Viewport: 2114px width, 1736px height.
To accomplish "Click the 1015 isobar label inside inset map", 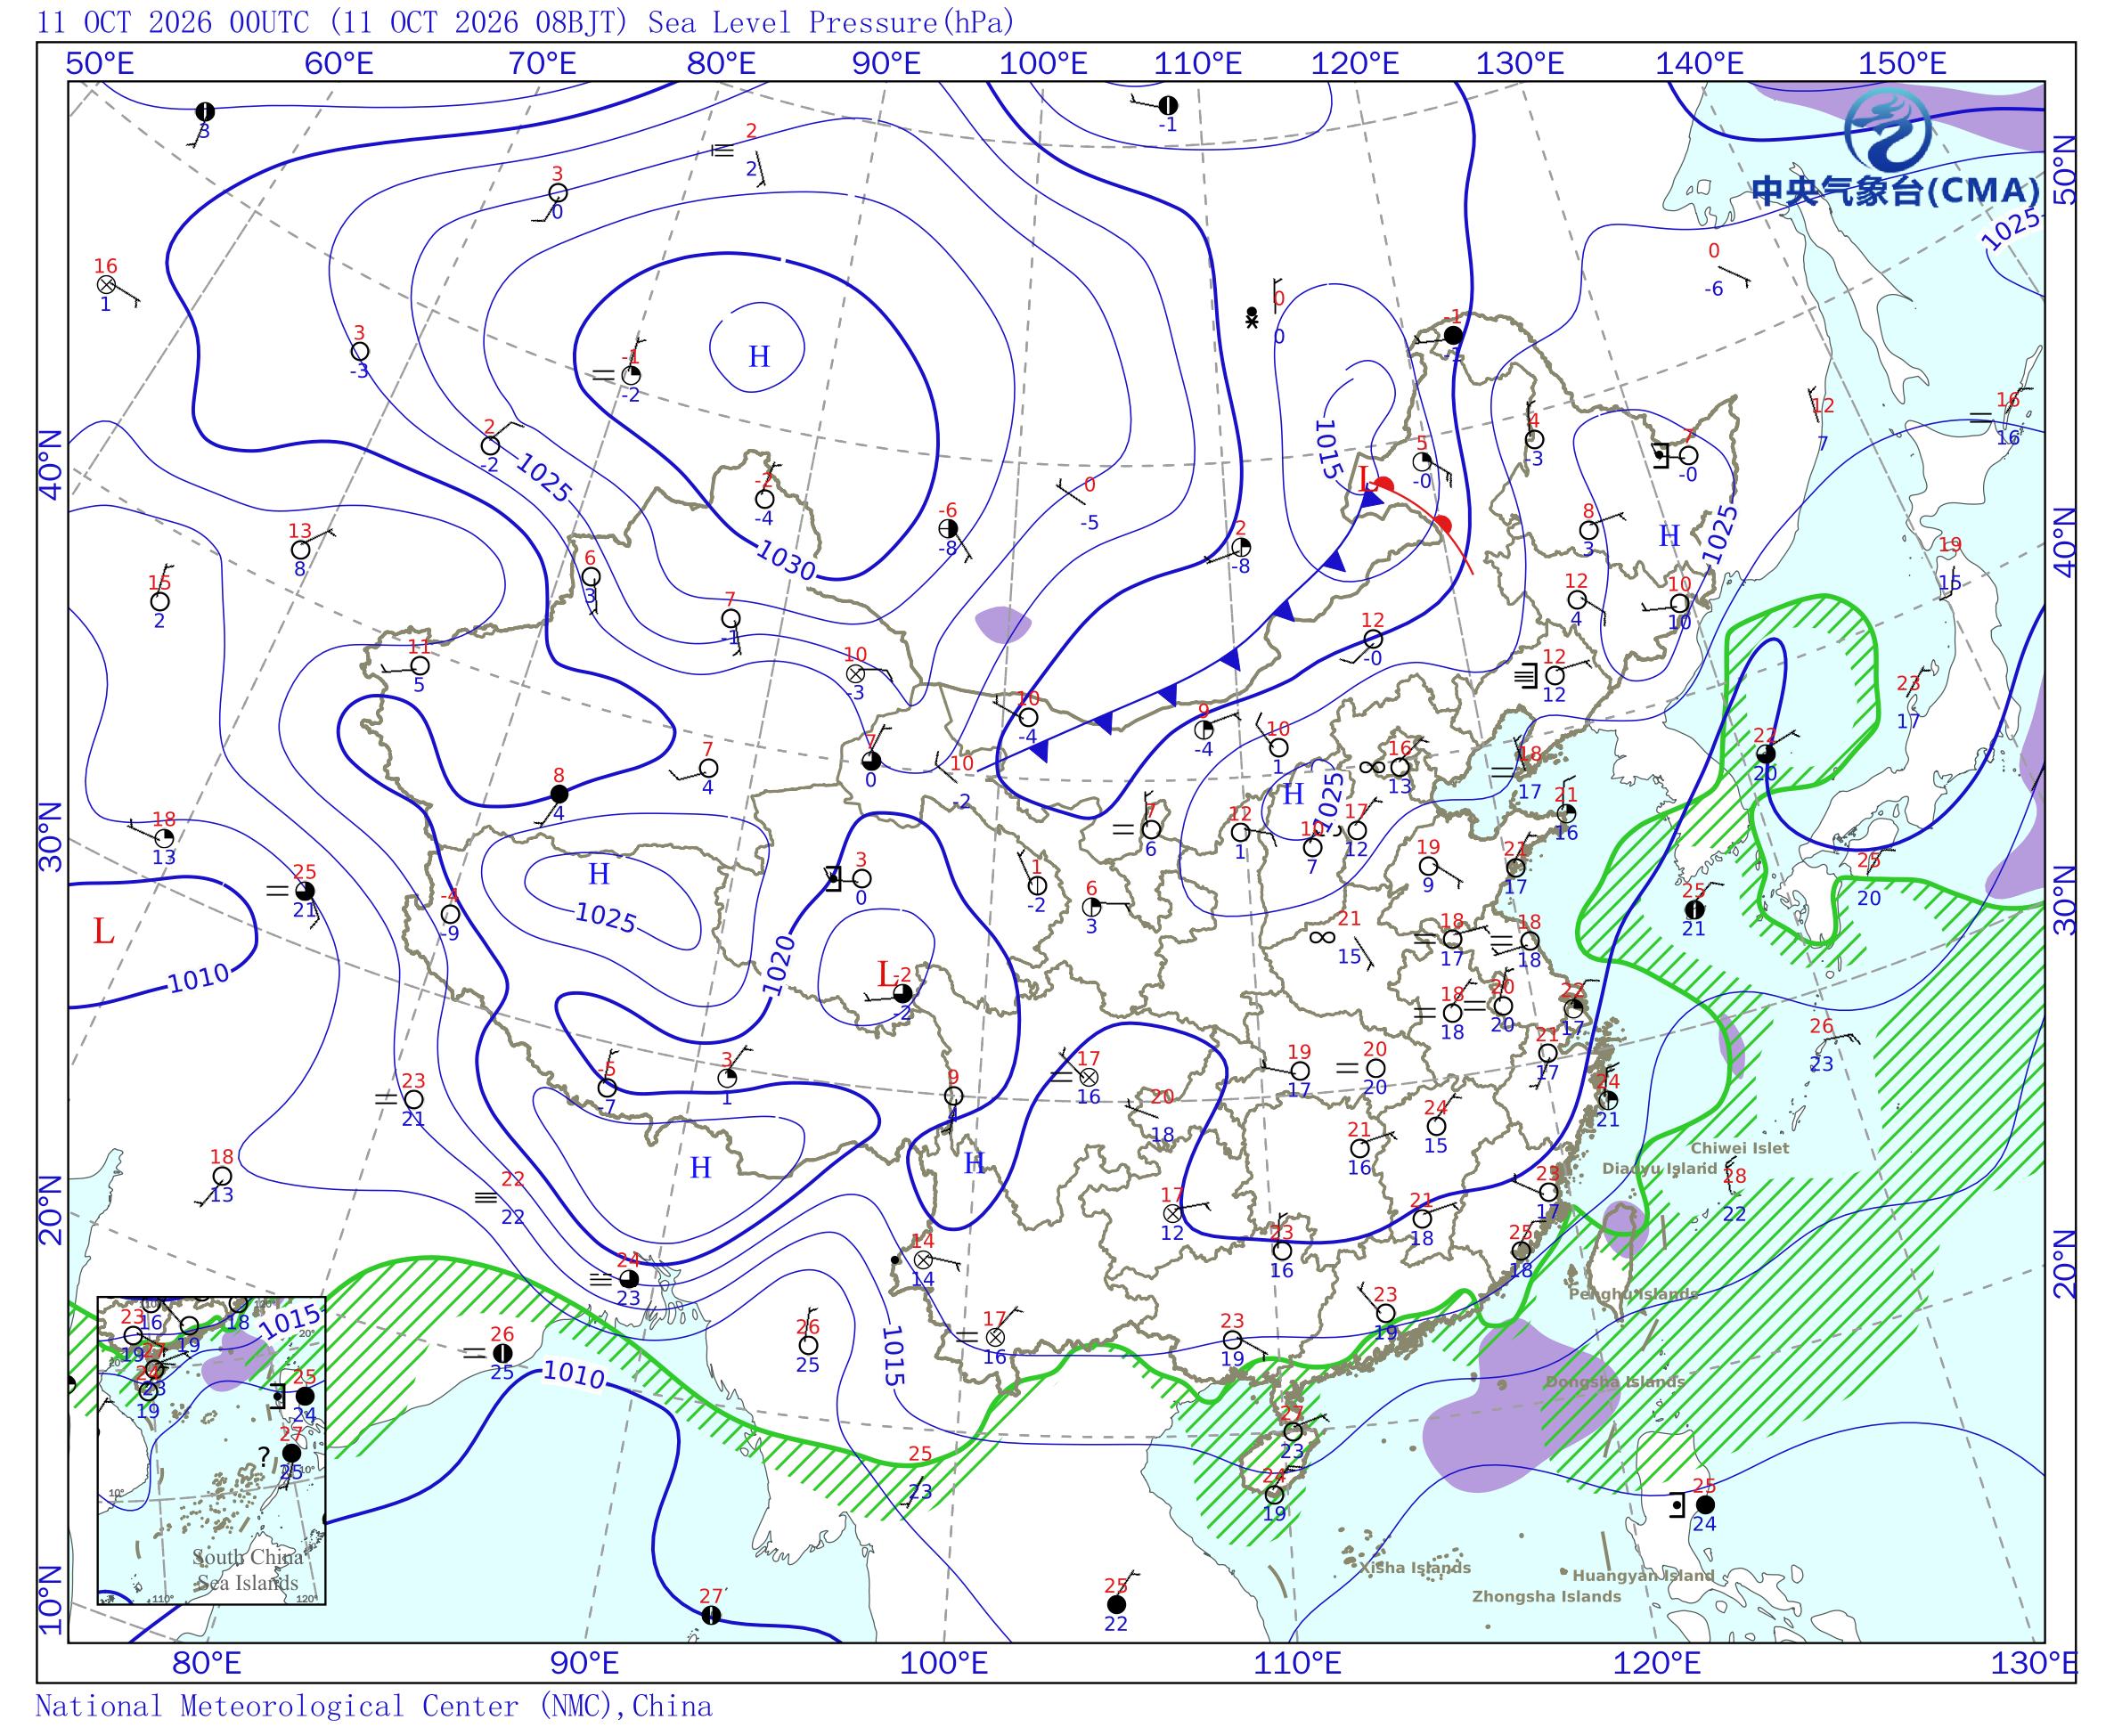I will tap(289, 1322).
